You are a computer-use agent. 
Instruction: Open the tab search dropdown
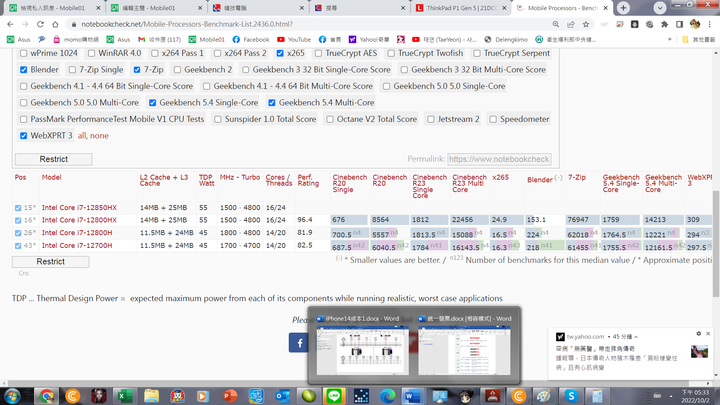[x=660, y=8]
